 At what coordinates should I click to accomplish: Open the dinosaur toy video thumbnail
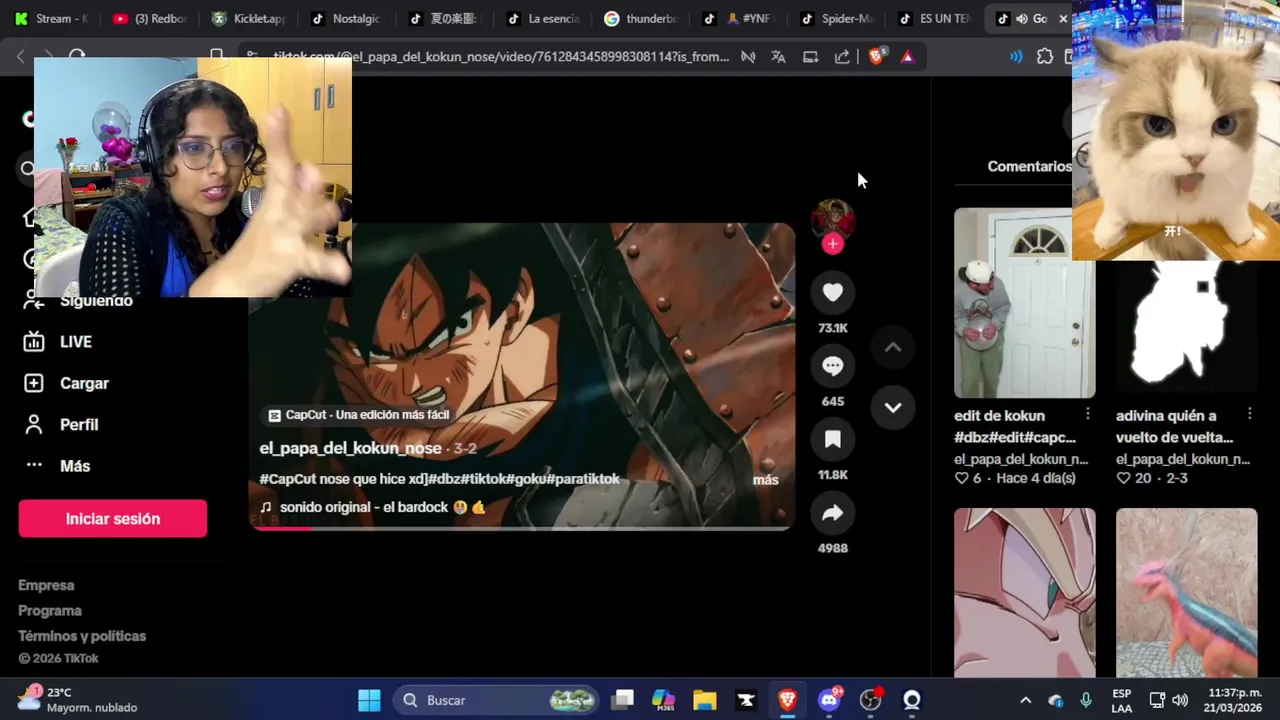1186,593
